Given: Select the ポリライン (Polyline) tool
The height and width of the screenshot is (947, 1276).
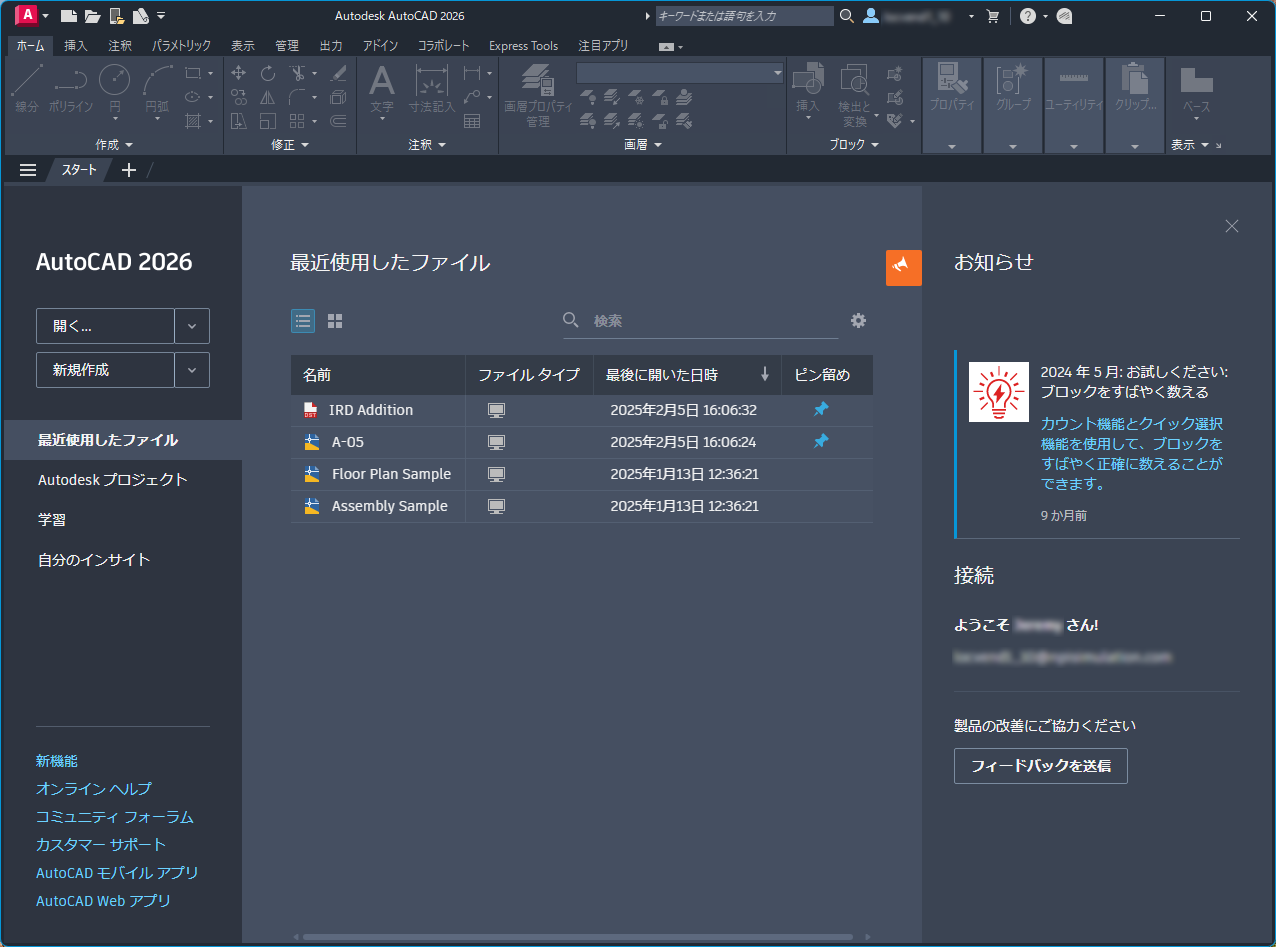Looking at the screenshot, I should pyautogui.click(x=70, y=88).
